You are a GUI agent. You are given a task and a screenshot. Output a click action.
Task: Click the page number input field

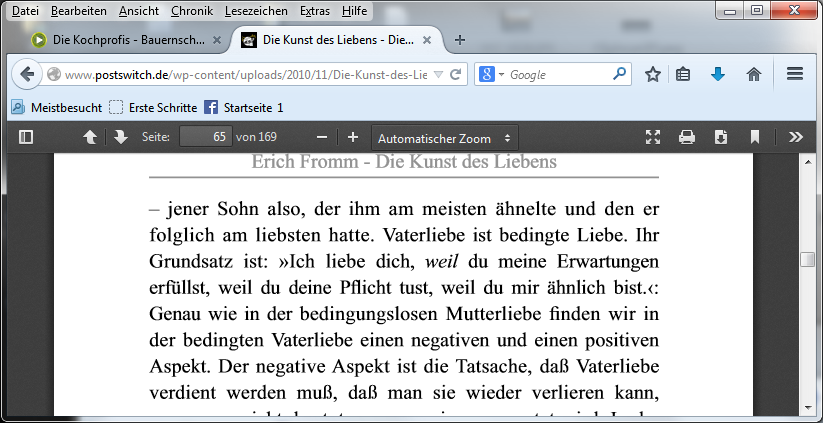click(x=205, y=137)
